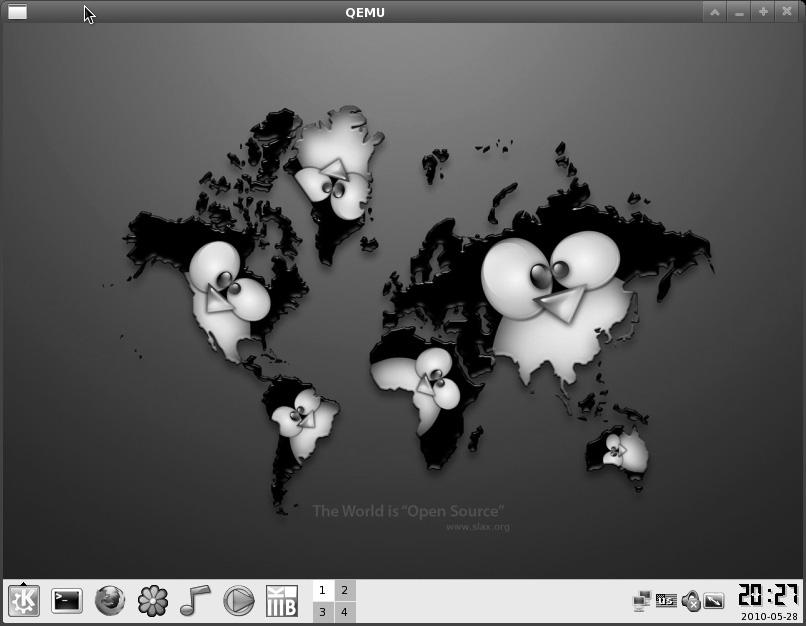Open the music note audio player
Screen dimensions: 806x626
tap(195, 600)
